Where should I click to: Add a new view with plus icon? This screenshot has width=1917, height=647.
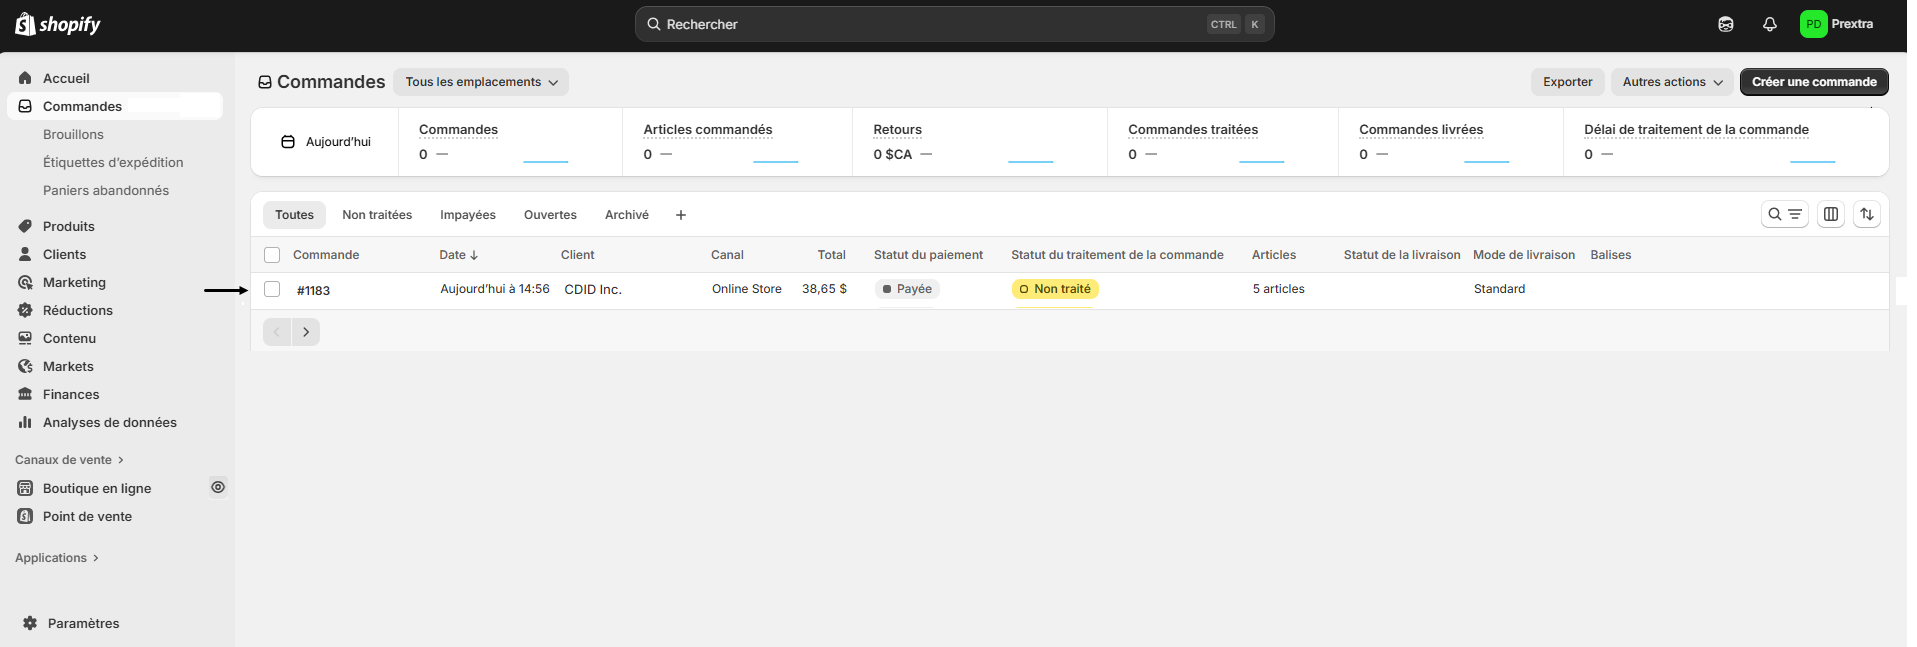[x=681, y=215]
